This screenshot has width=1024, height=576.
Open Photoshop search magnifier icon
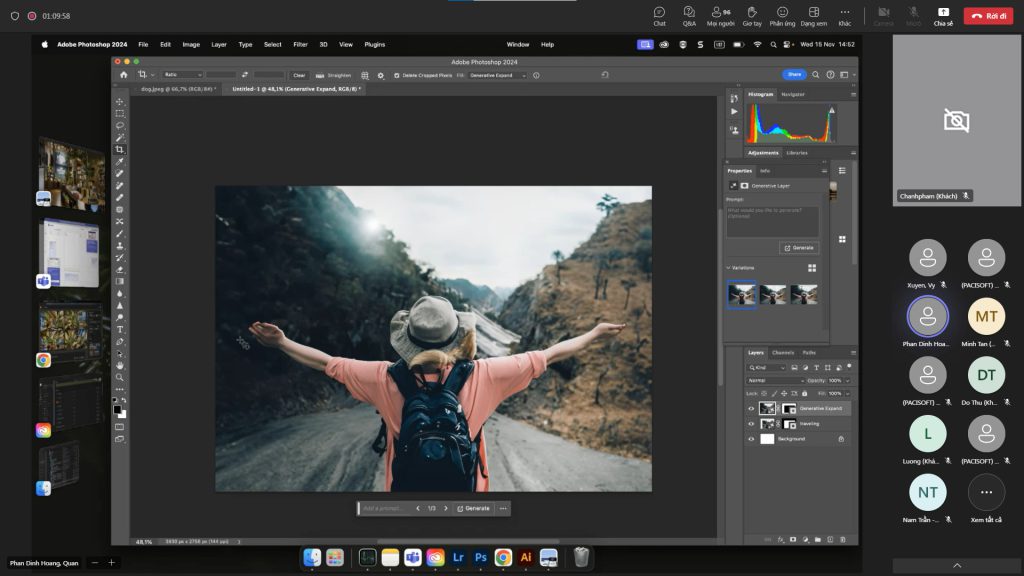816,75
